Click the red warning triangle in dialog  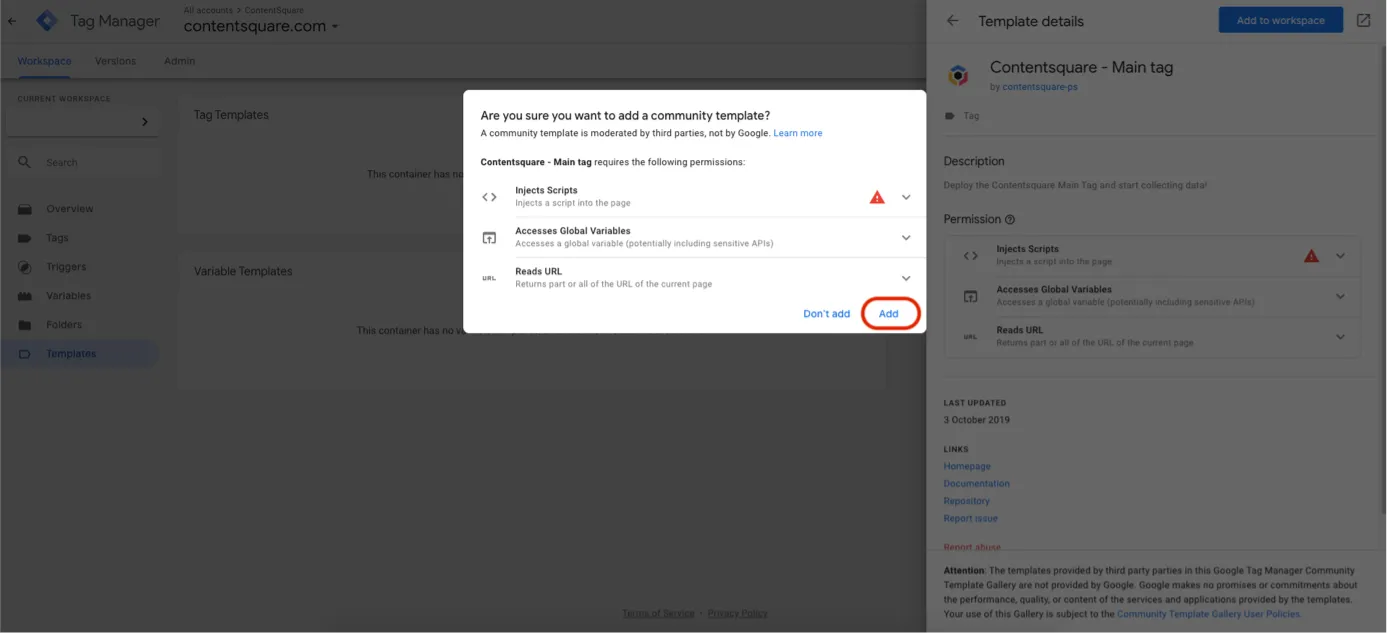click(877, 197)
